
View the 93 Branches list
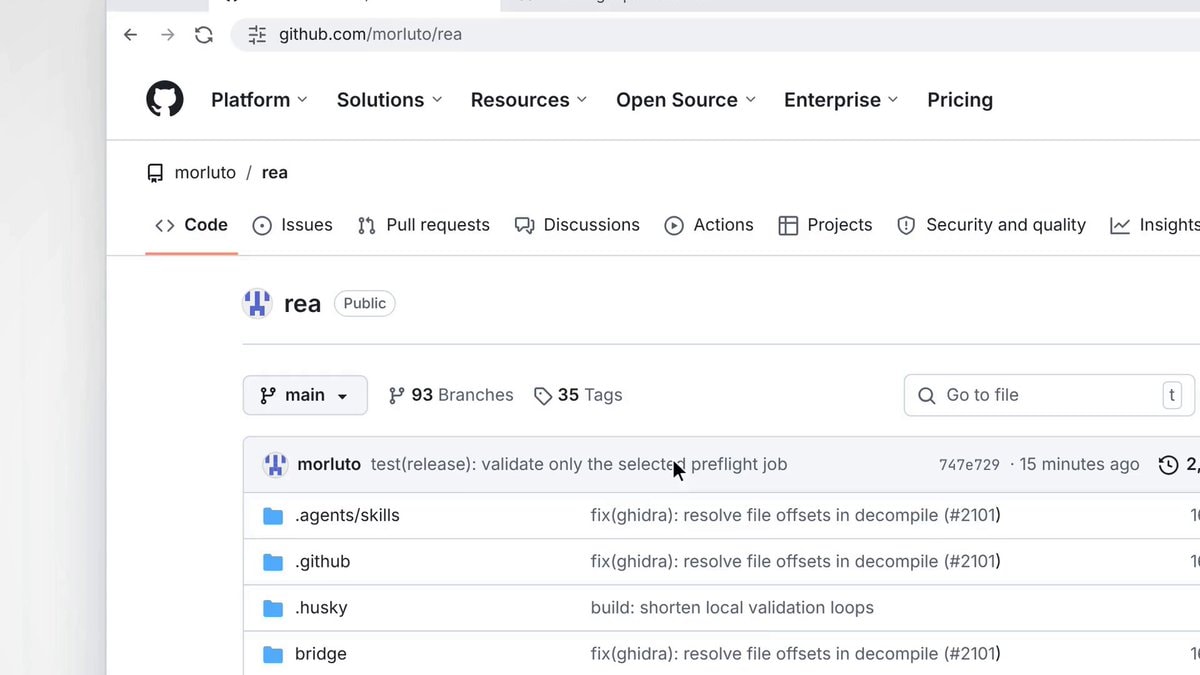(451, 395)
